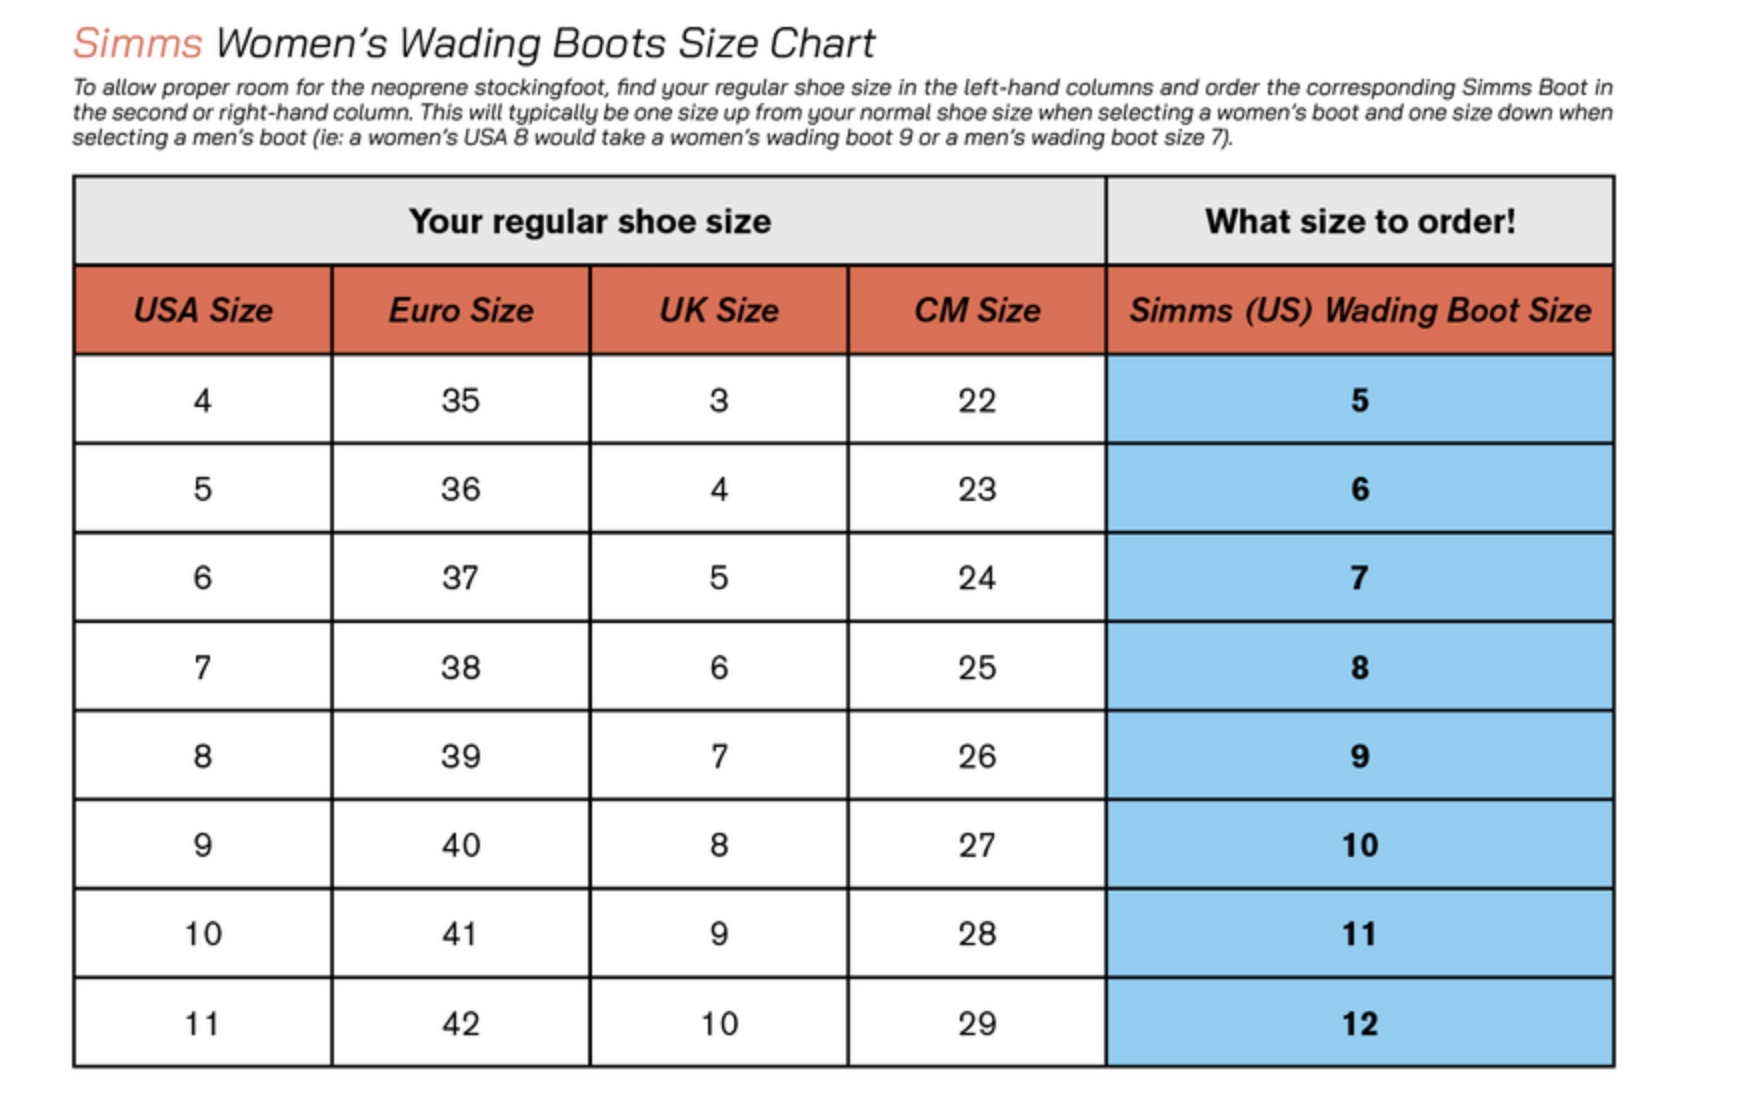Click the 'Simms' brand word in title

click(138, 43)
